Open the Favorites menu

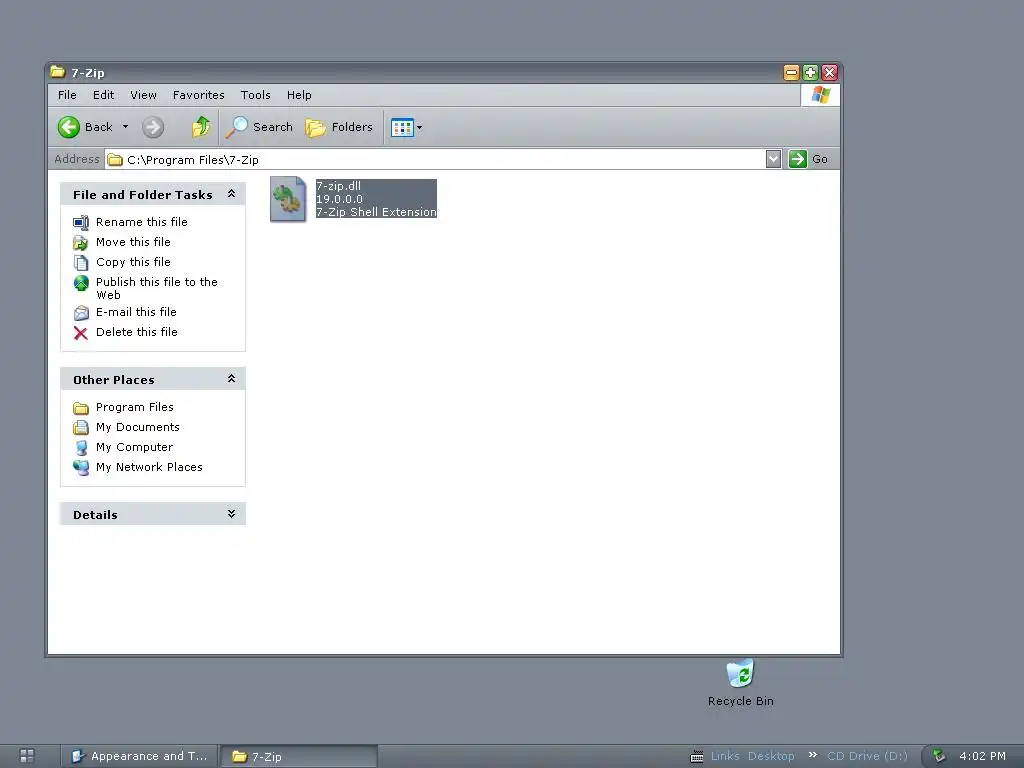199,95
